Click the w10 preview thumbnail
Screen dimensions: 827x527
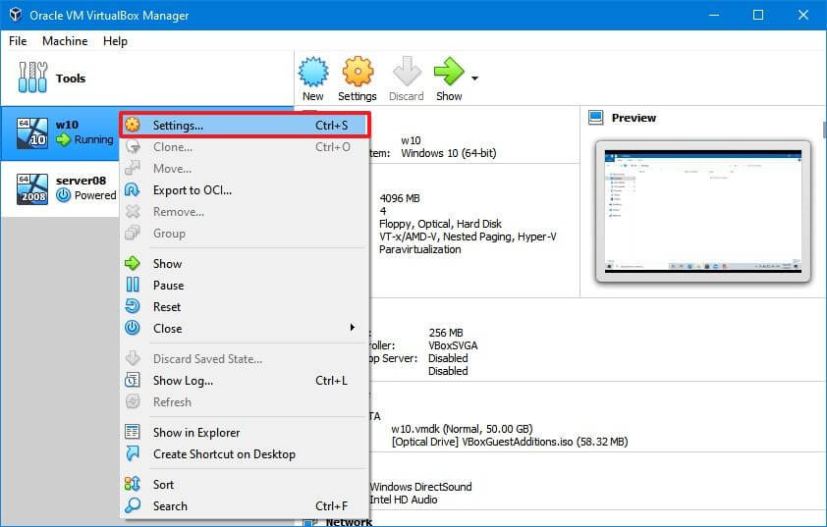coord(703,212)
